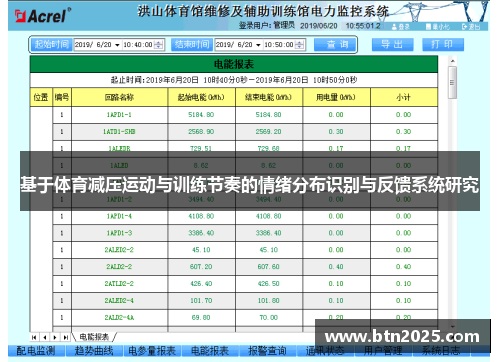Click starting energy value 101.70
The image size is (500, 362).
click(201, 301)
